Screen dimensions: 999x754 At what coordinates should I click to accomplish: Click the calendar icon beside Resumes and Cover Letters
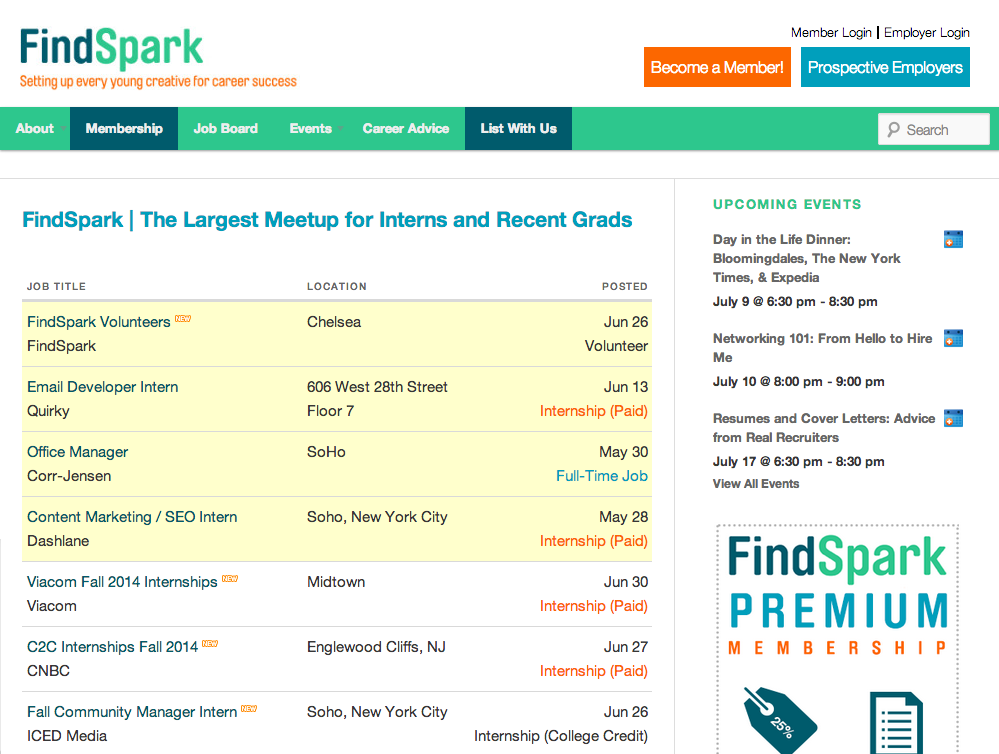point(953,418)
